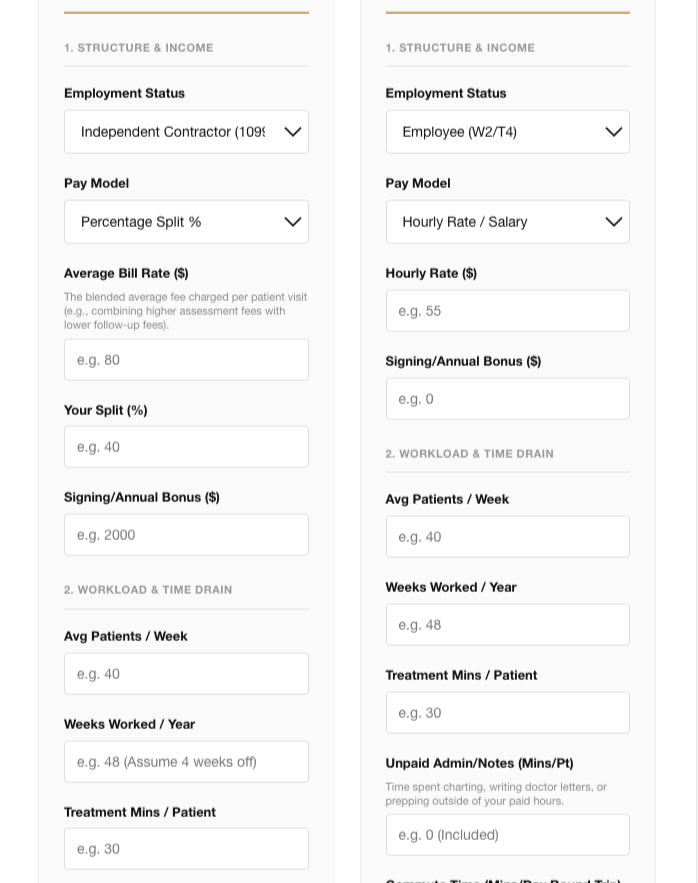
Task: Click chevron arrow on Hourly Rate/Salary select
Action: click(614, 222)
